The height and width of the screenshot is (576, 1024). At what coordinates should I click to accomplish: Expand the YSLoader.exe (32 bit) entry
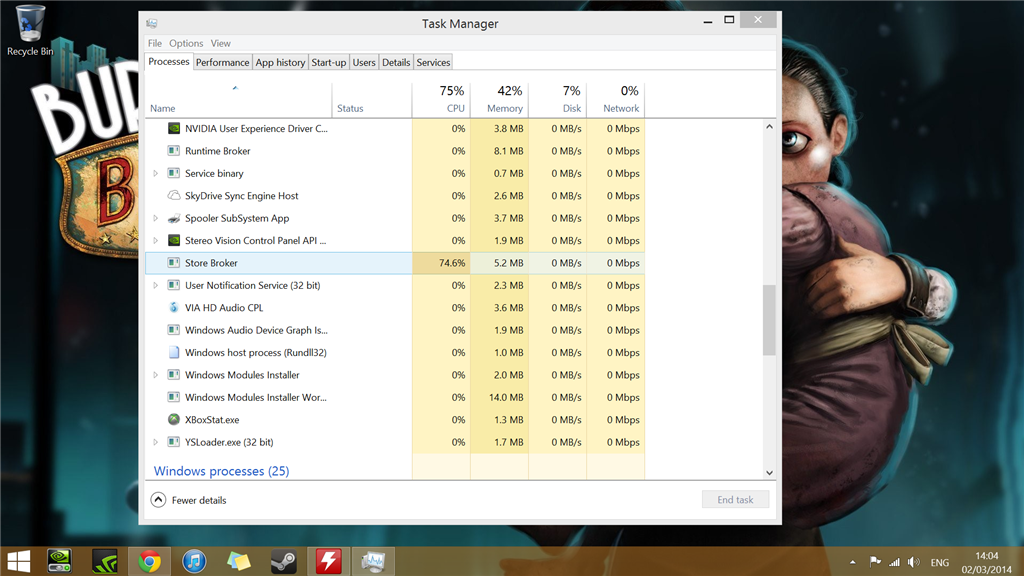pyautogui.click(x=155, y=442)
